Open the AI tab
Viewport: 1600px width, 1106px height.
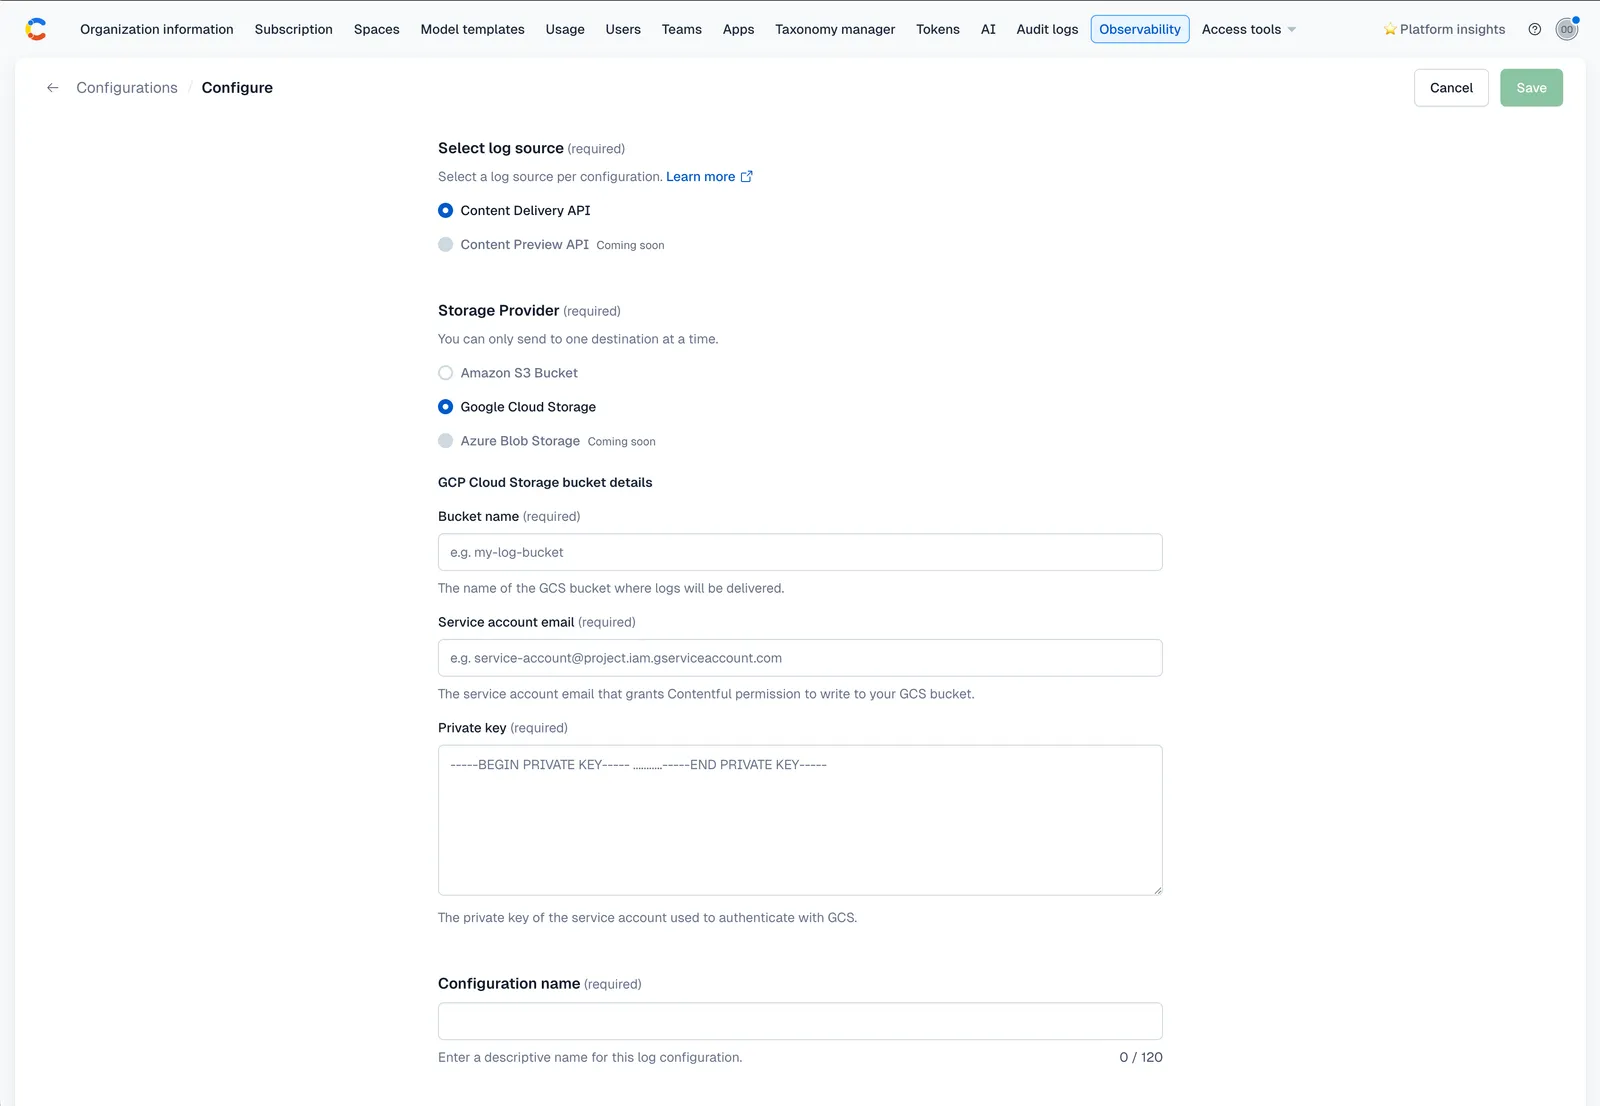pos(988,29)
